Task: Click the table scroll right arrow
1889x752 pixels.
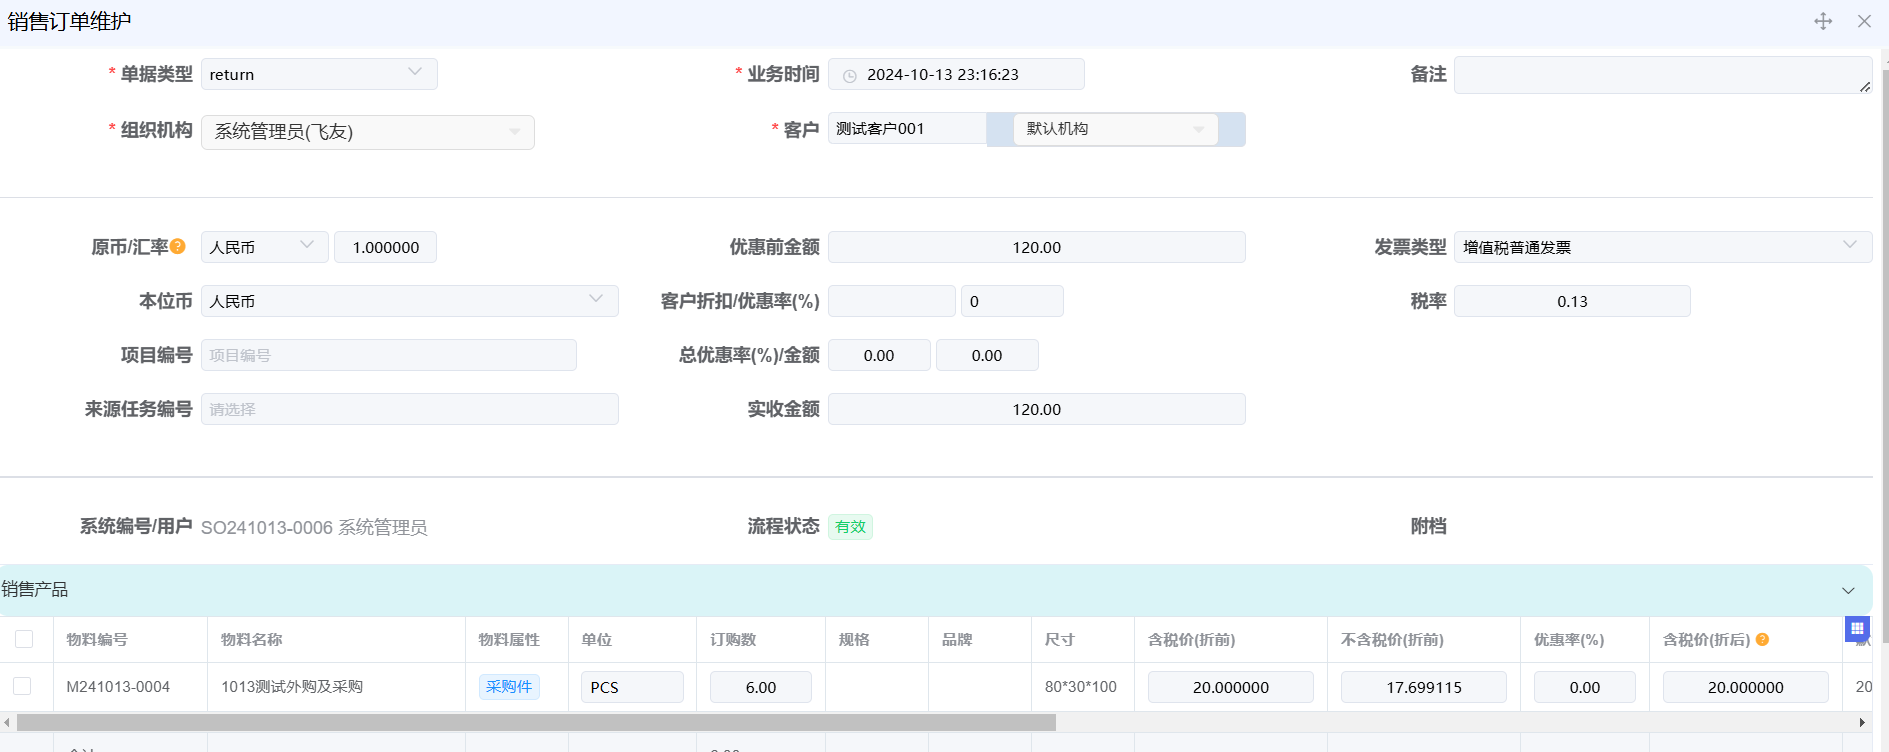Action: point(1862,722)
